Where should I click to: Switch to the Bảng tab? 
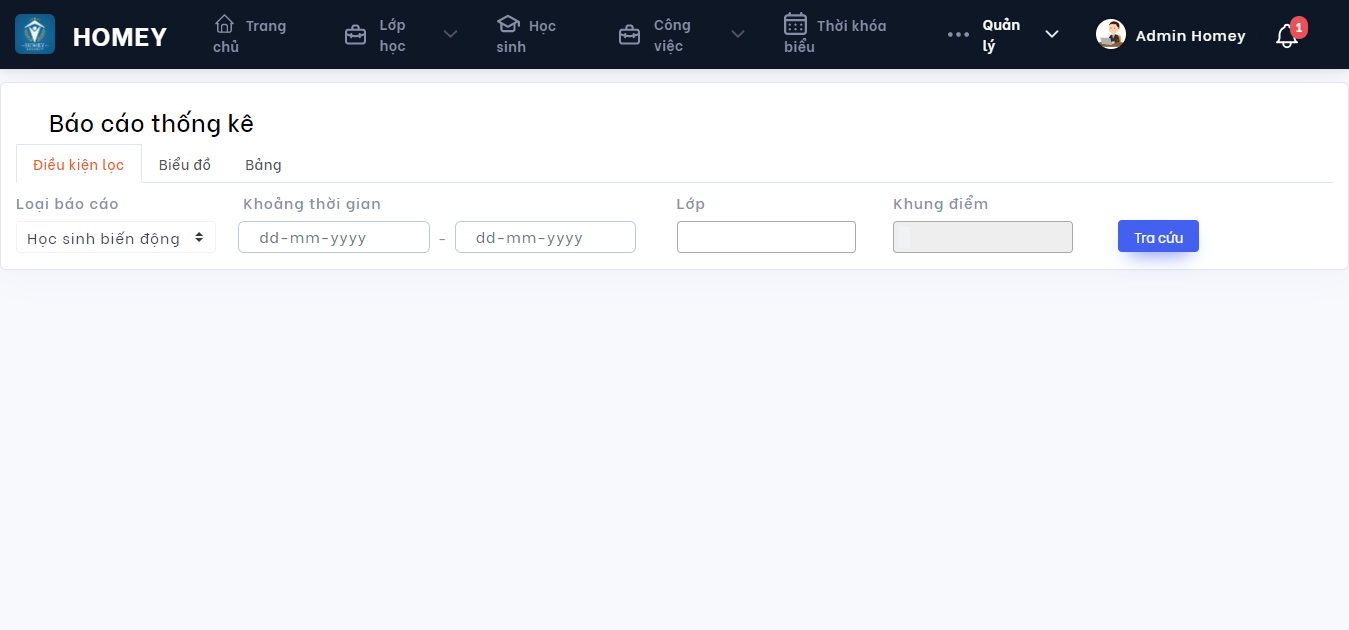tap(263, 165)
